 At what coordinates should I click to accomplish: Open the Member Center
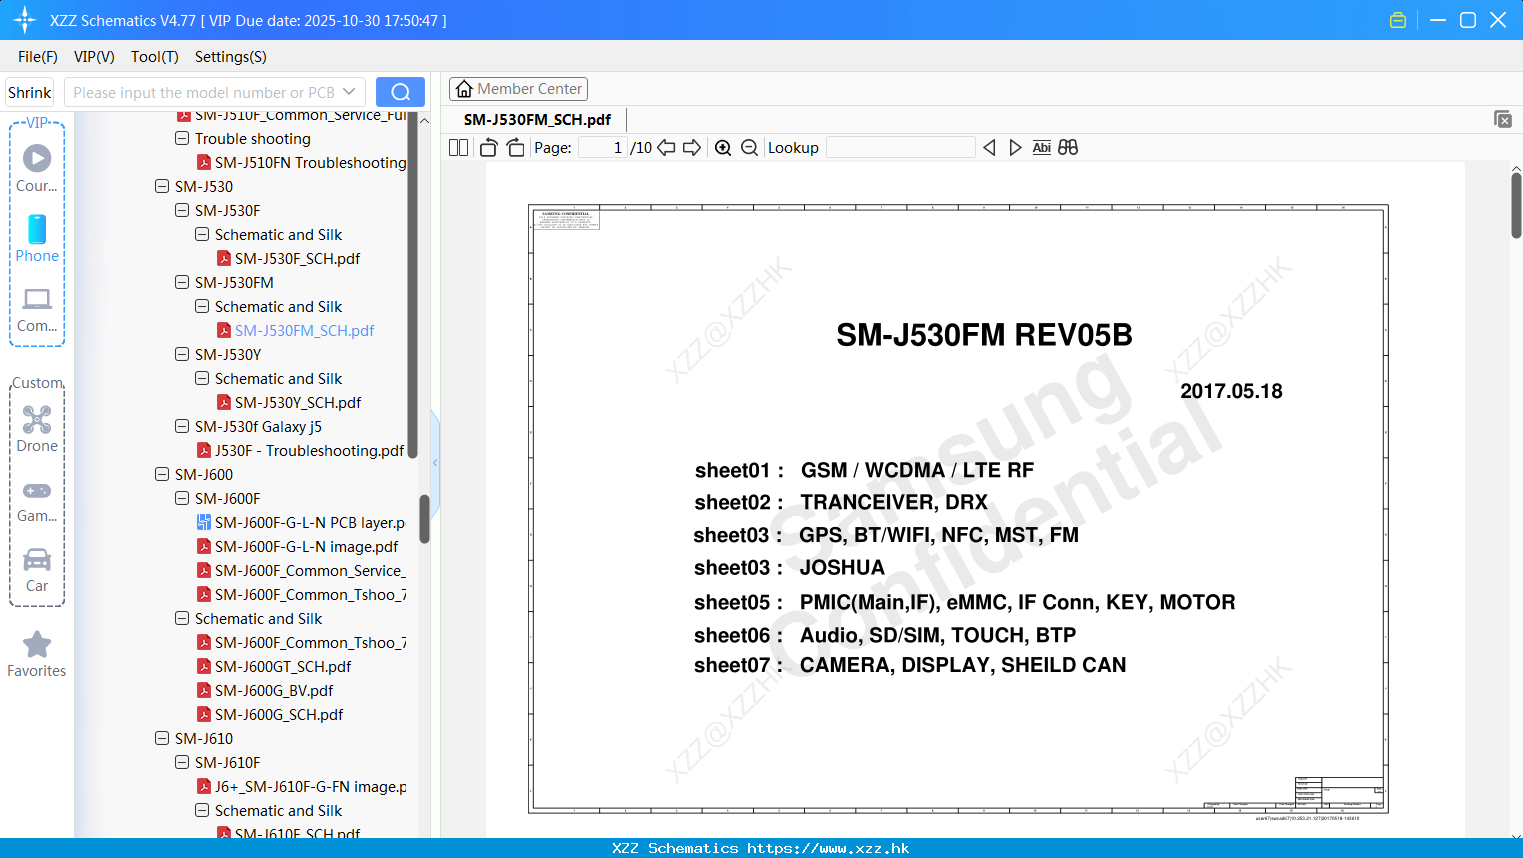(x=518, y=89)
